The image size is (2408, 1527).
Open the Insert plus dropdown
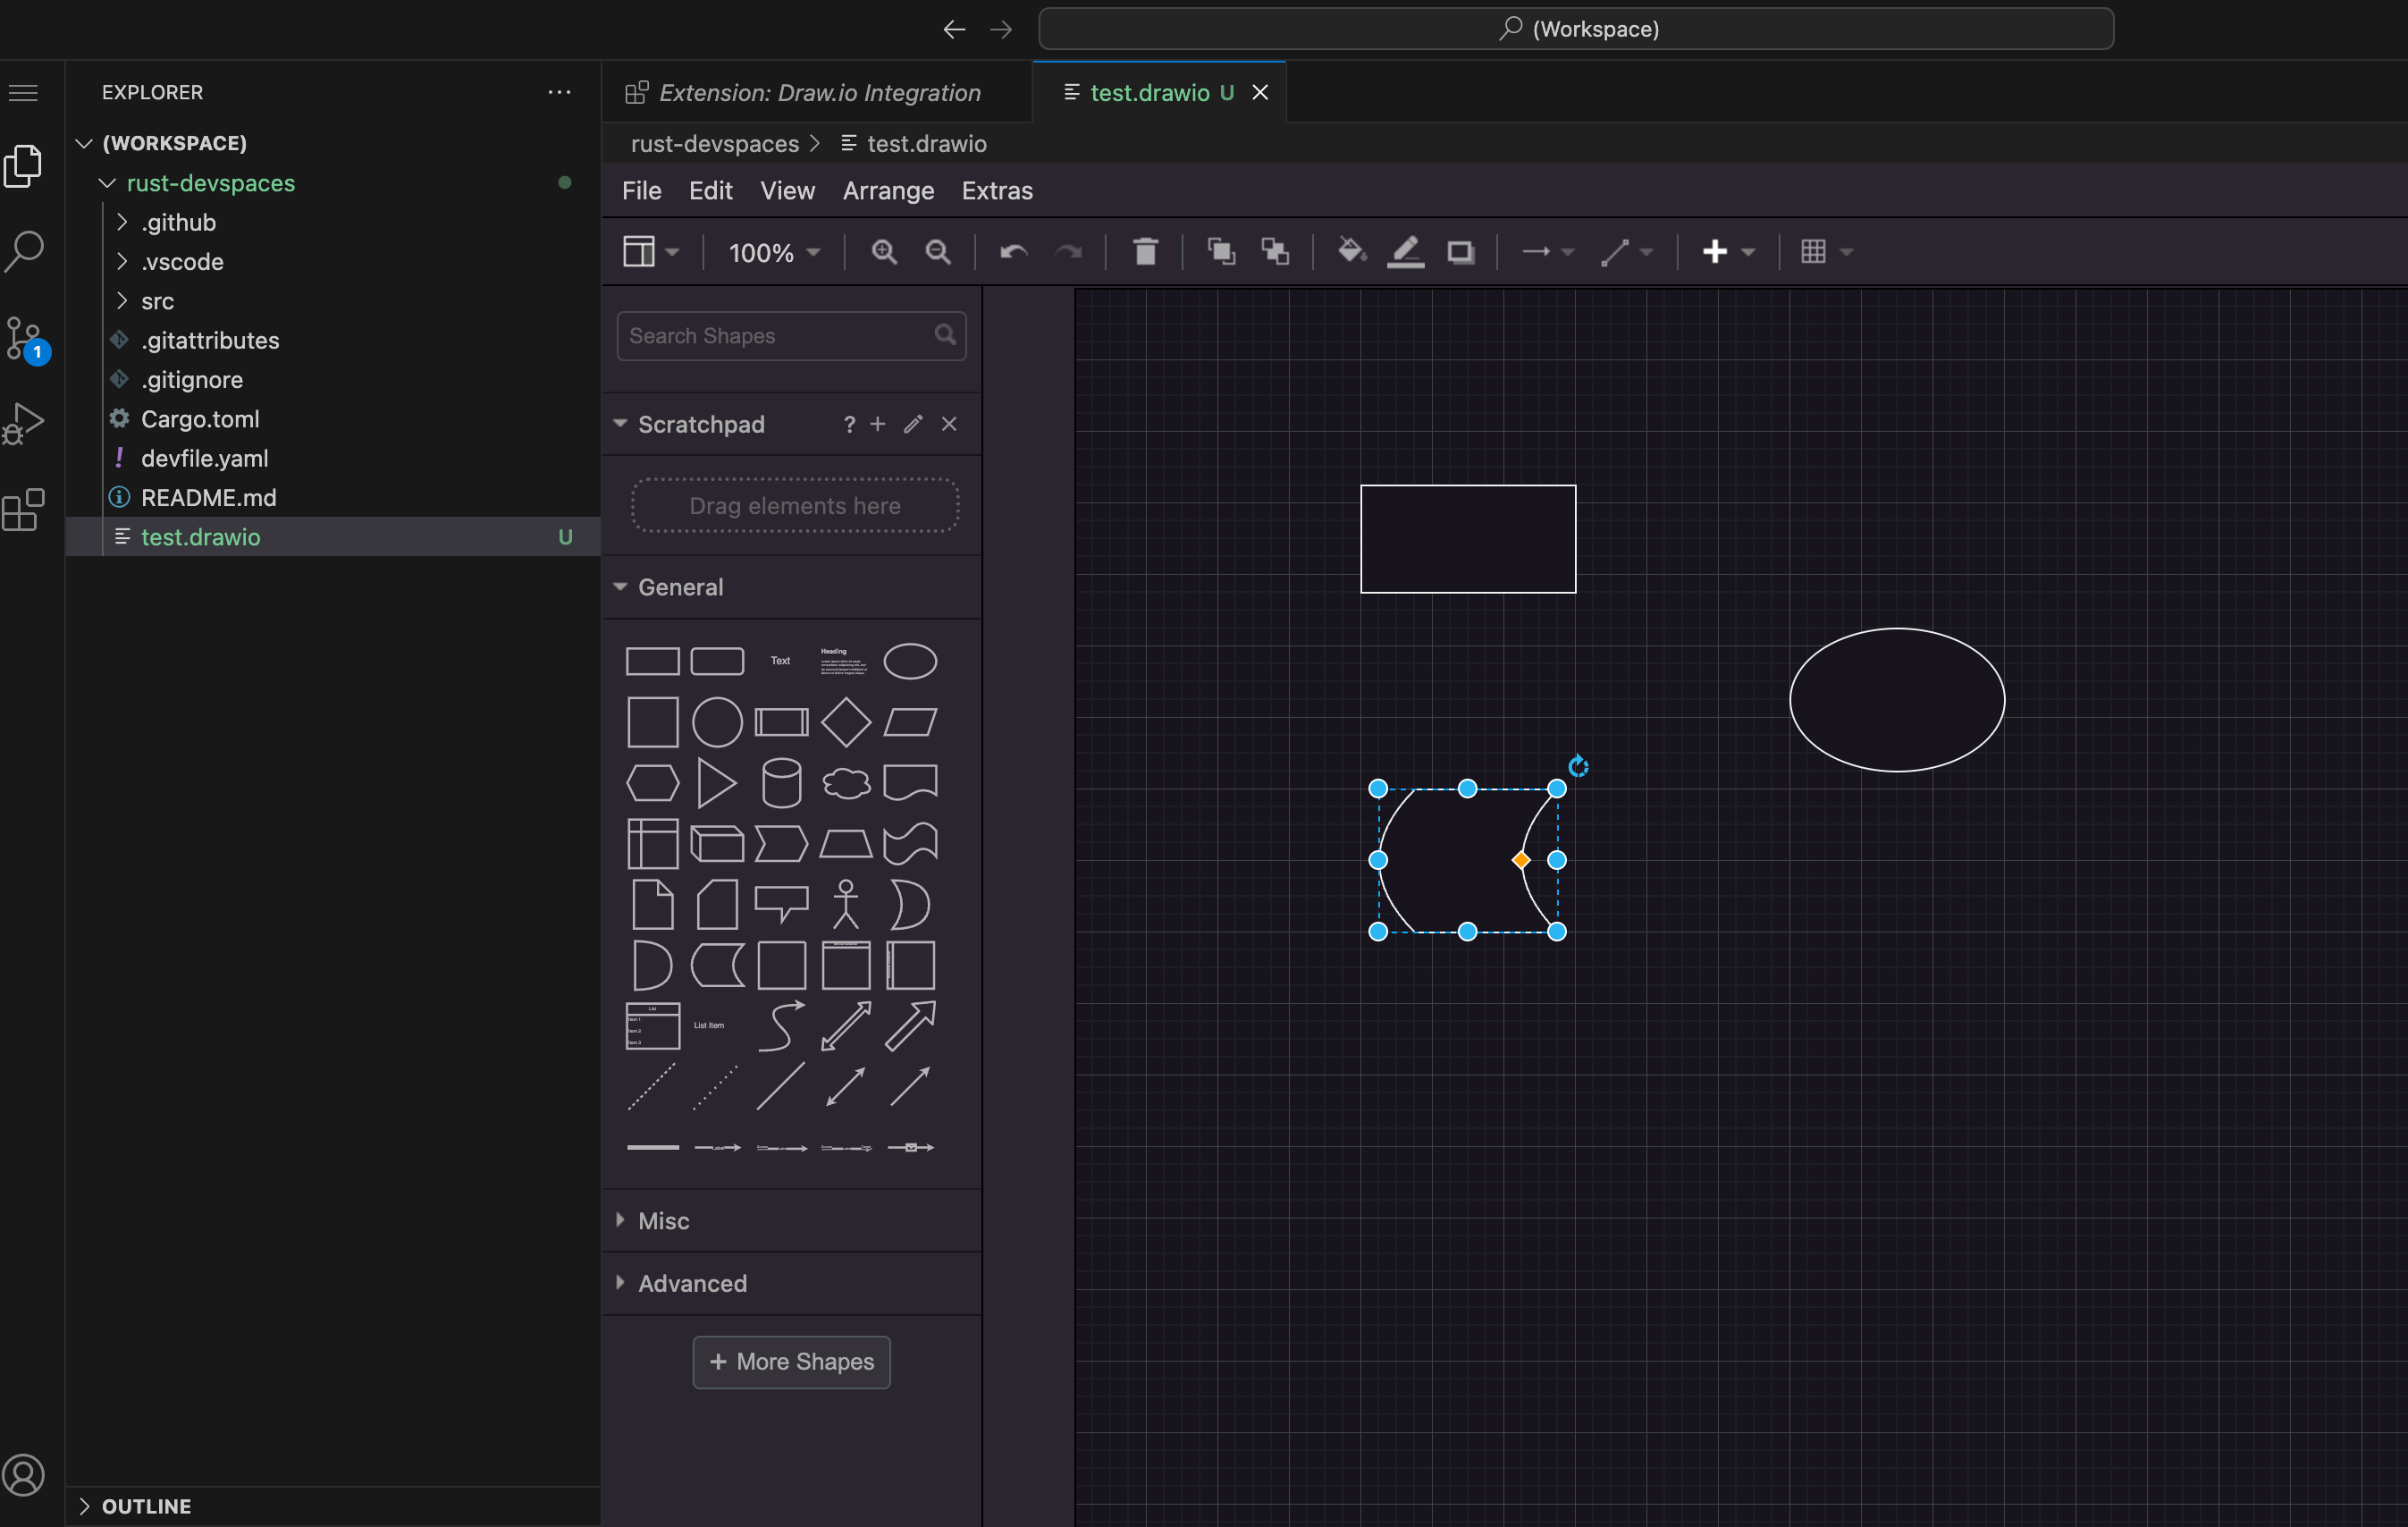pos(1729,252)
